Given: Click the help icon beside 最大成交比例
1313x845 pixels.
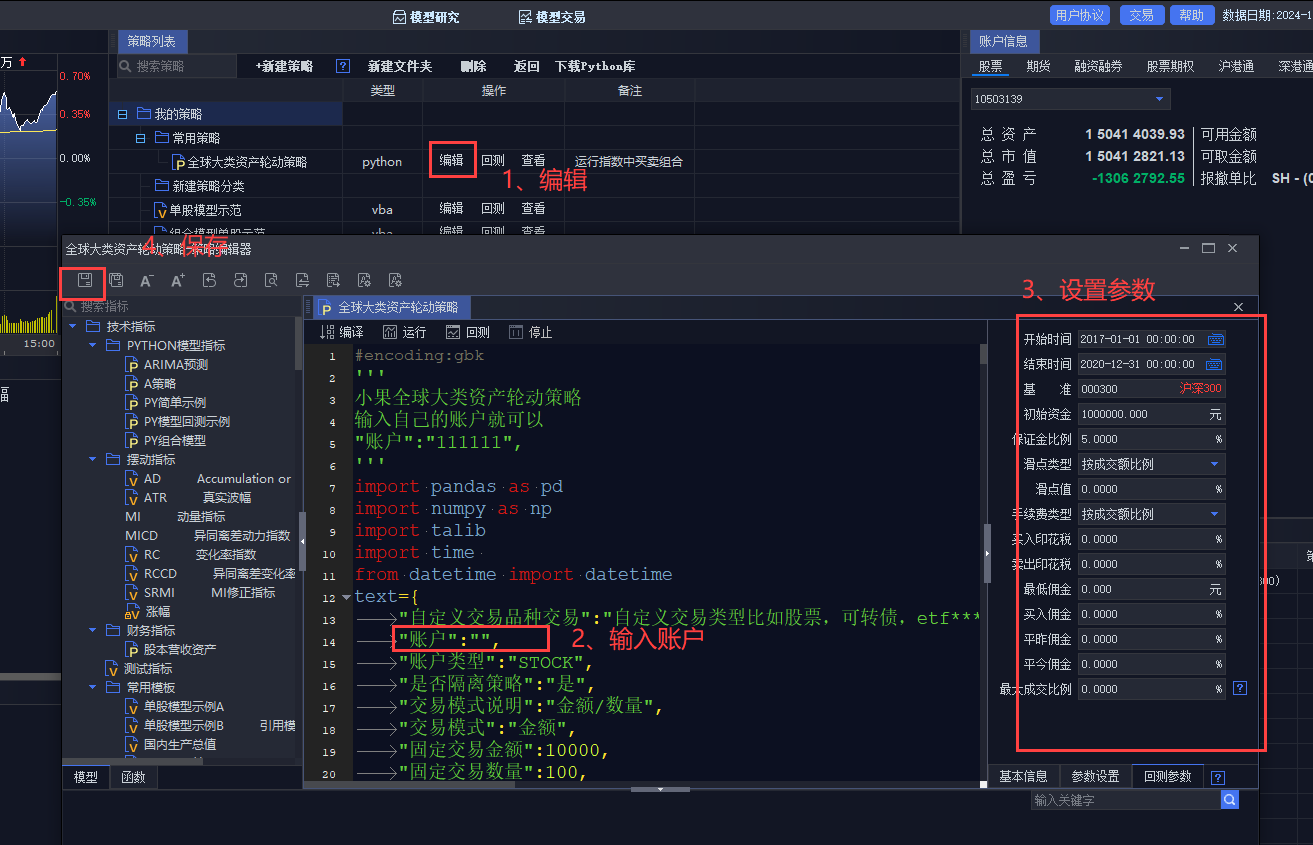Looking at the screenshot, I should pos(1240,688).
